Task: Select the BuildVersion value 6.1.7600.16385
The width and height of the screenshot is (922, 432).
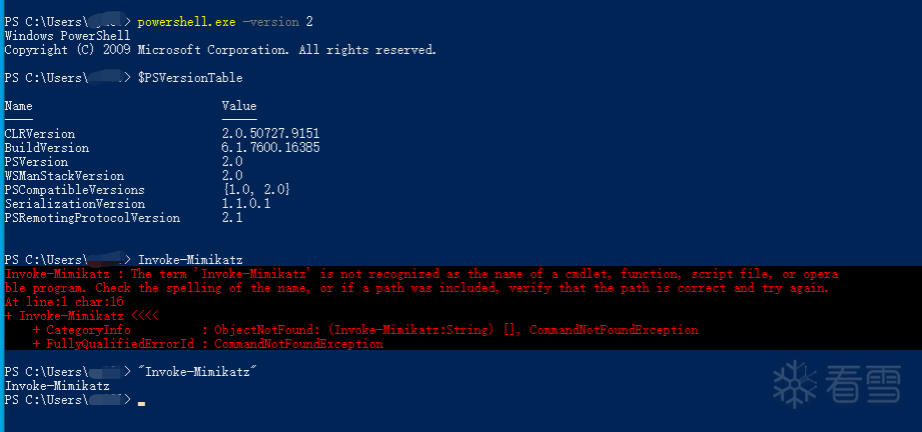Action: click(271, 147)
